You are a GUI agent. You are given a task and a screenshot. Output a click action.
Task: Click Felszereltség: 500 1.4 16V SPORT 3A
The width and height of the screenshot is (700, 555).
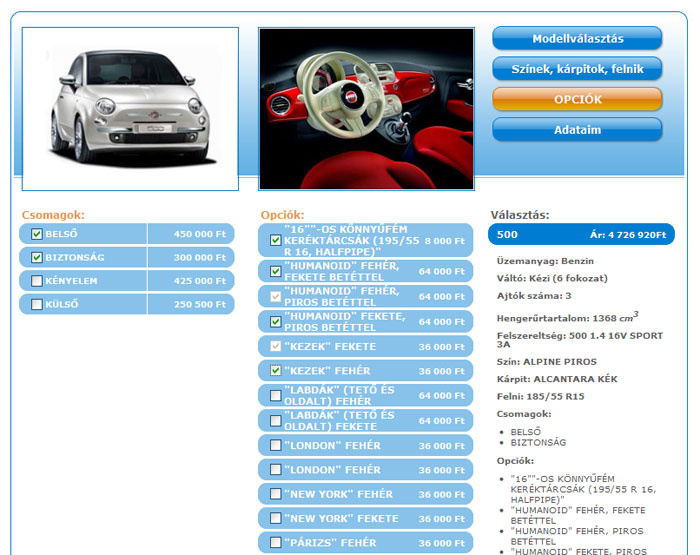(x=579, y=340)
